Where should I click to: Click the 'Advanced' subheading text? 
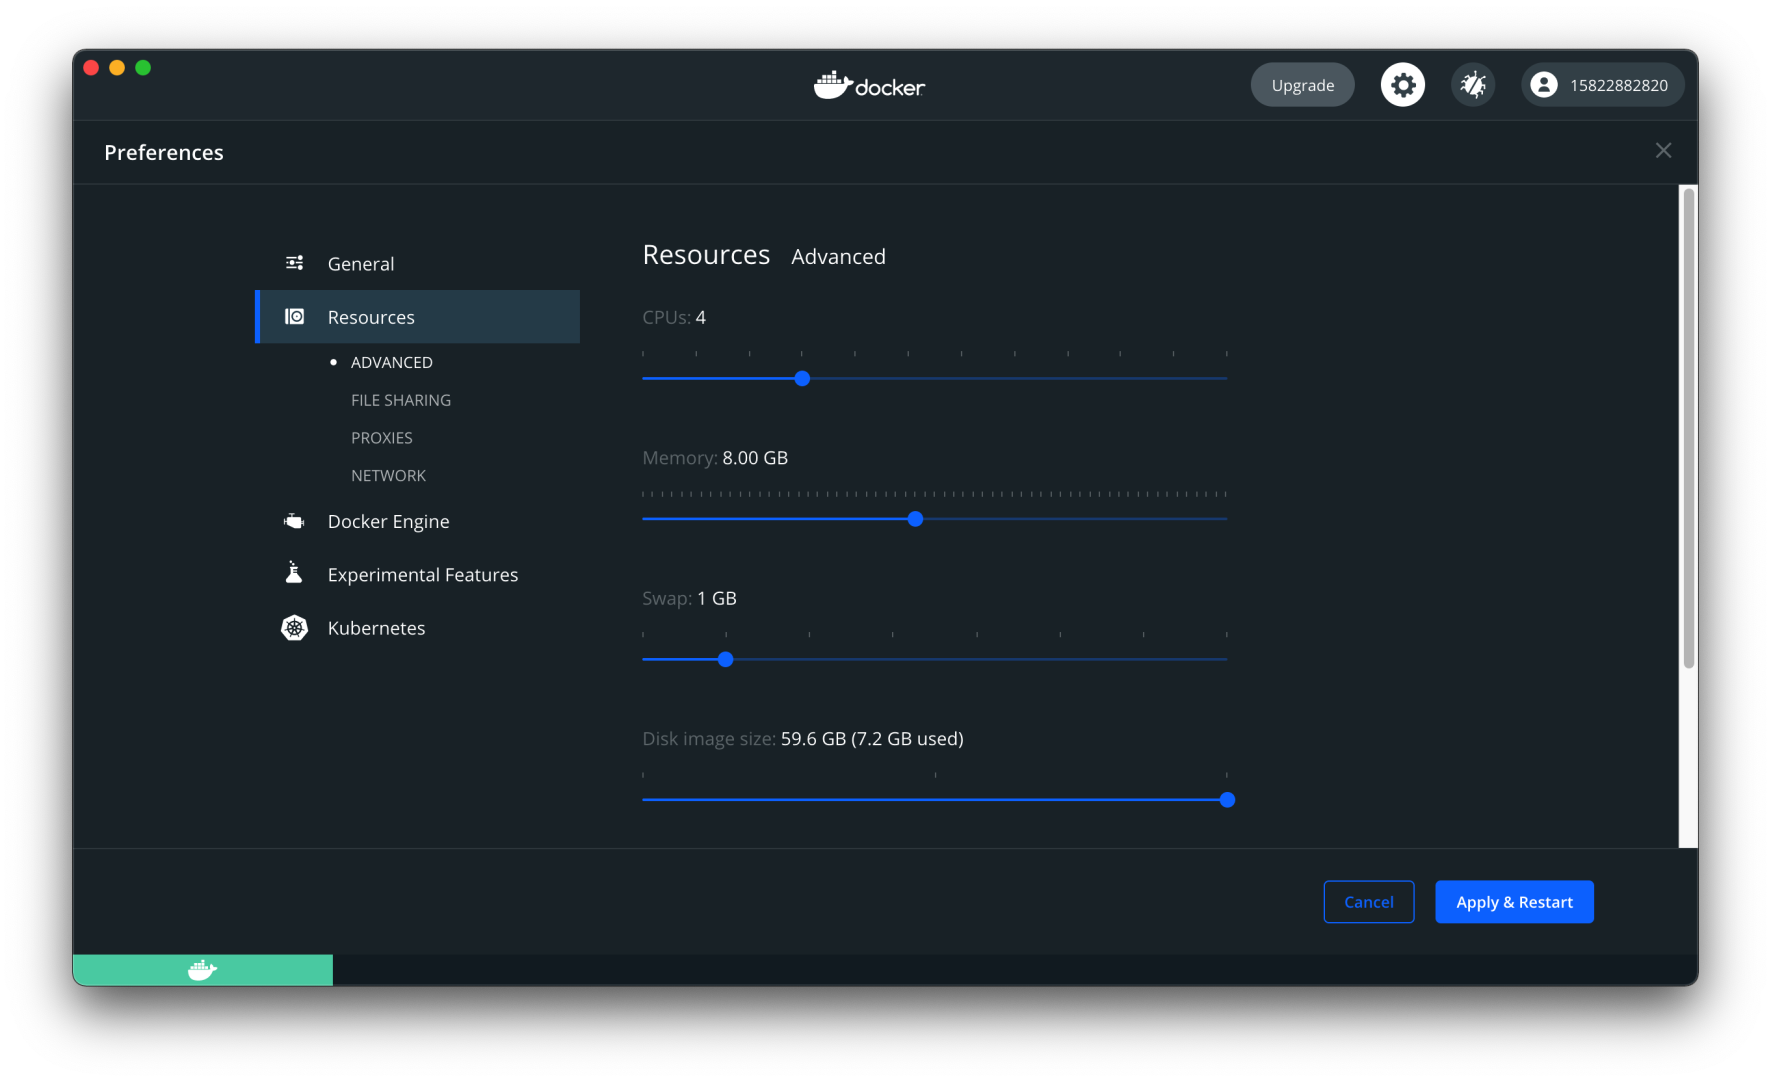838,257
